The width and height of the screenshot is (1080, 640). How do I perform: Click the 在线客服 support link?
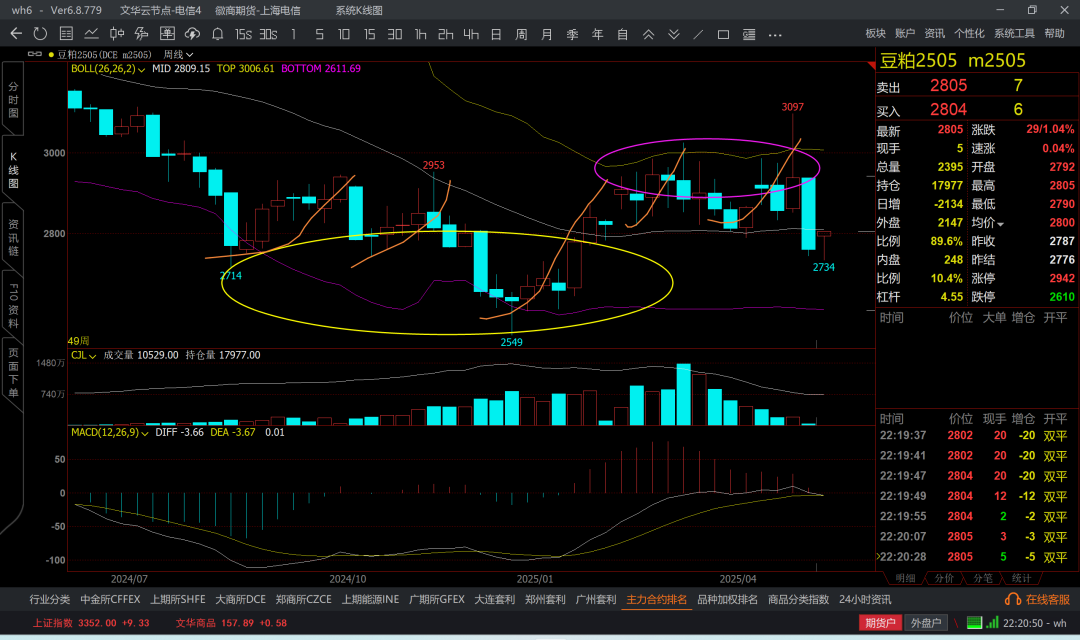[1037, 600]
